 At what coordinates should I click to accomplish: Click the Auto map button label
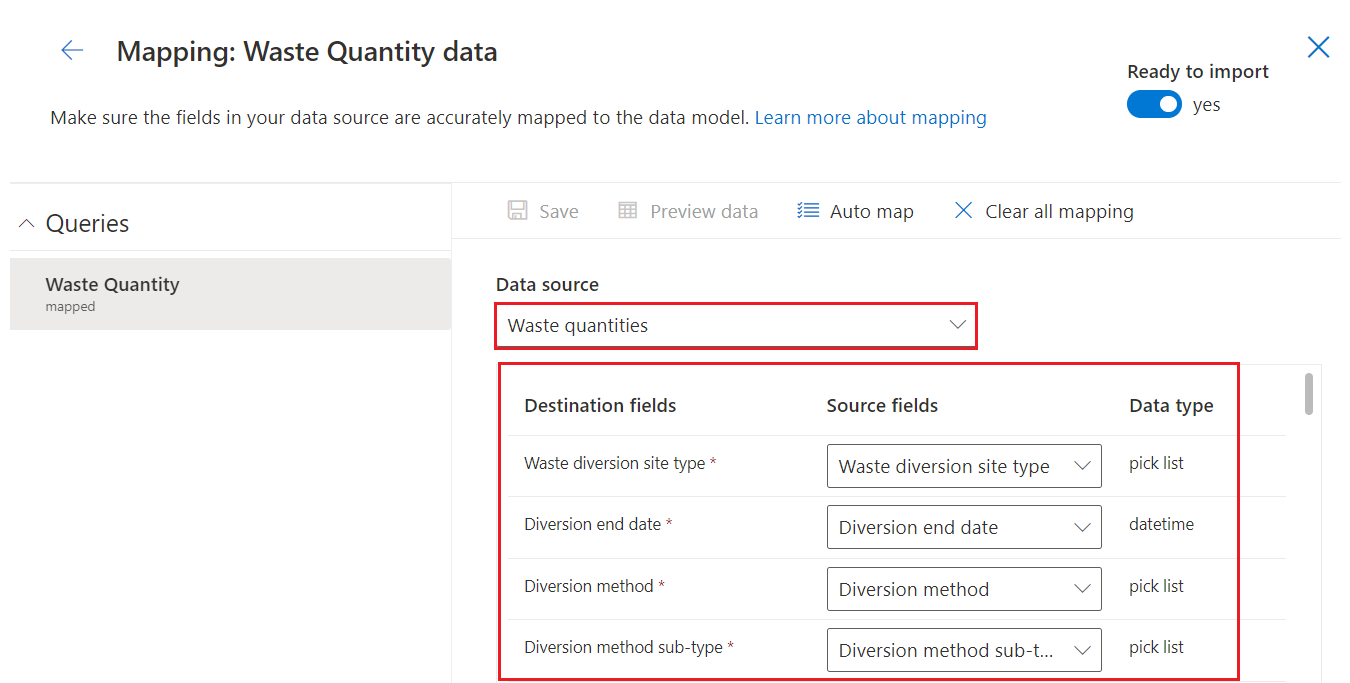click(x=871, y=211)
